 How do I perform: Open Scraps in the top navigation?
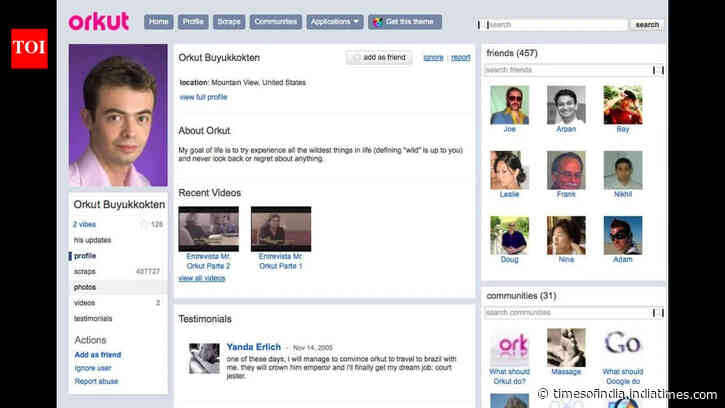[229, 22]
